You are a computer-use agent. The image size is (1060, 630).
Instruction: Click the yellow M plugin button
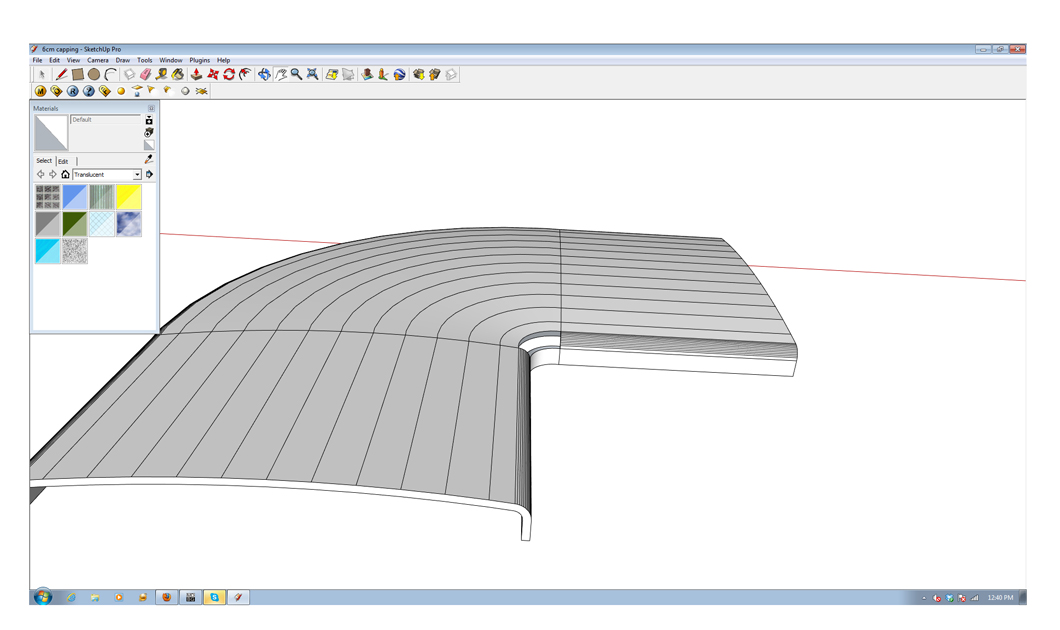coord(41,91)
